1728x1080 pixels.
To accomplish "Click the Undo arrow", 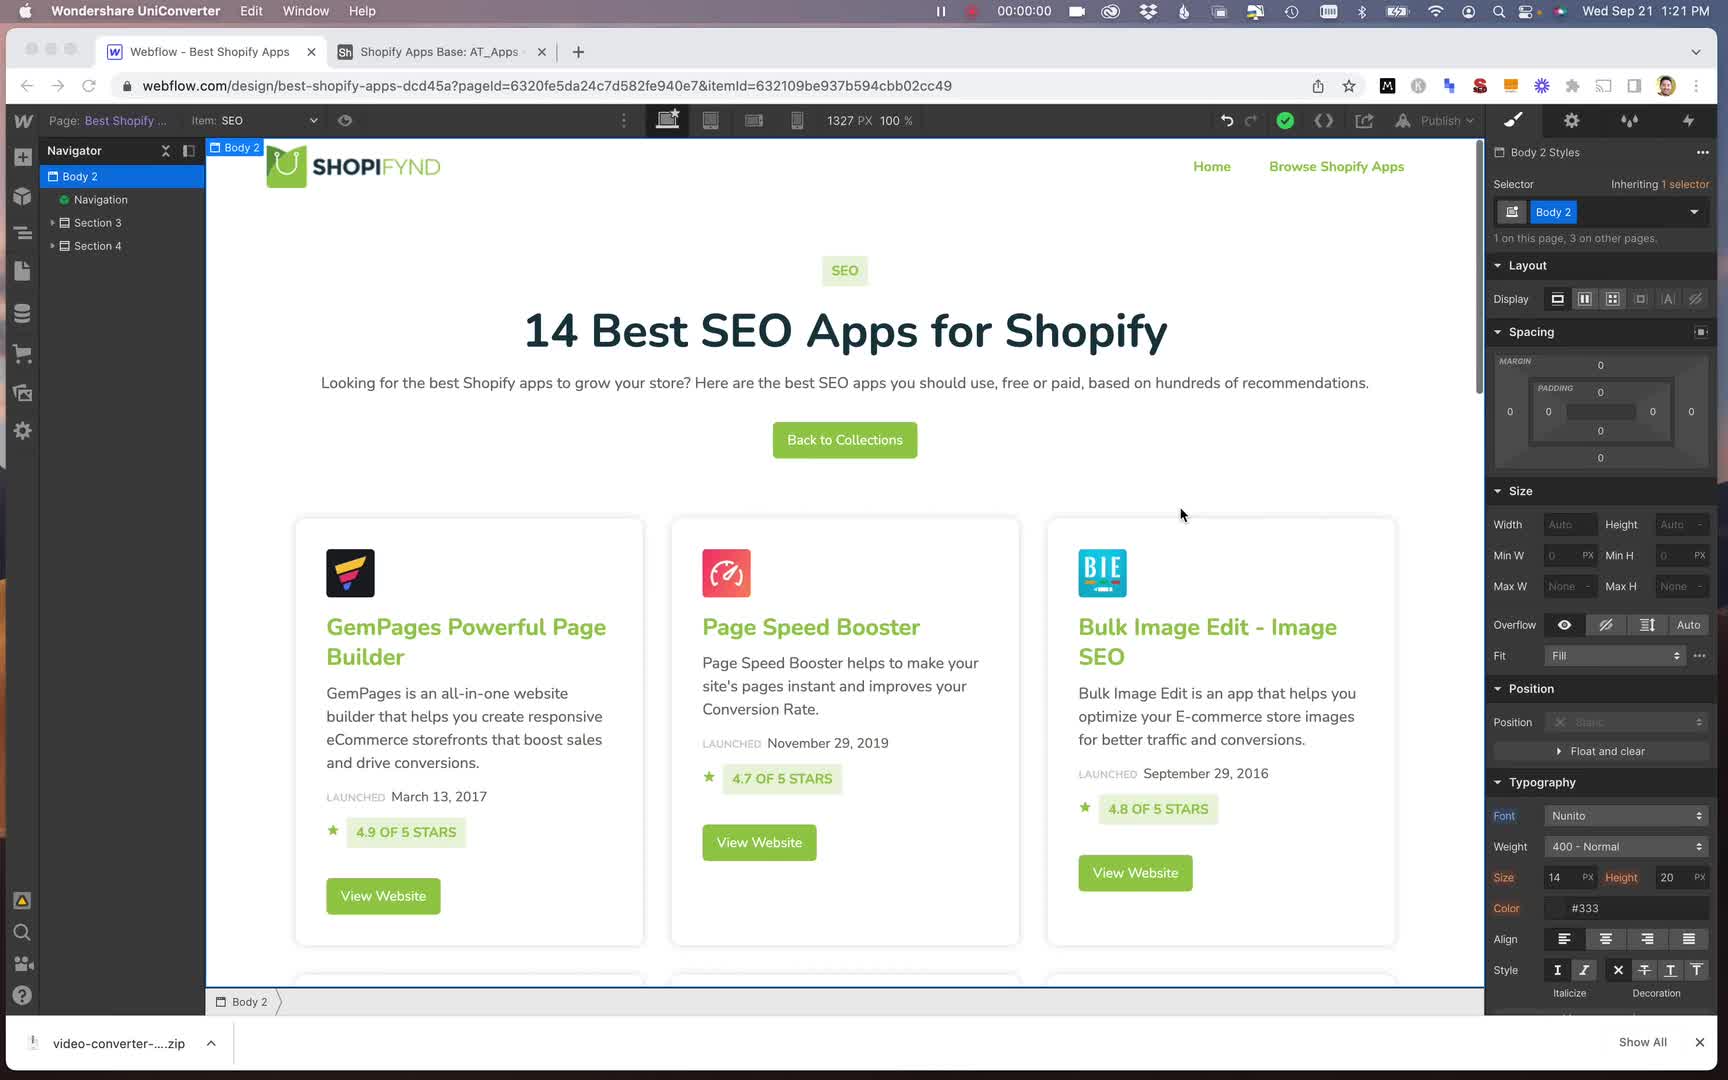I will click(1227, 120).
